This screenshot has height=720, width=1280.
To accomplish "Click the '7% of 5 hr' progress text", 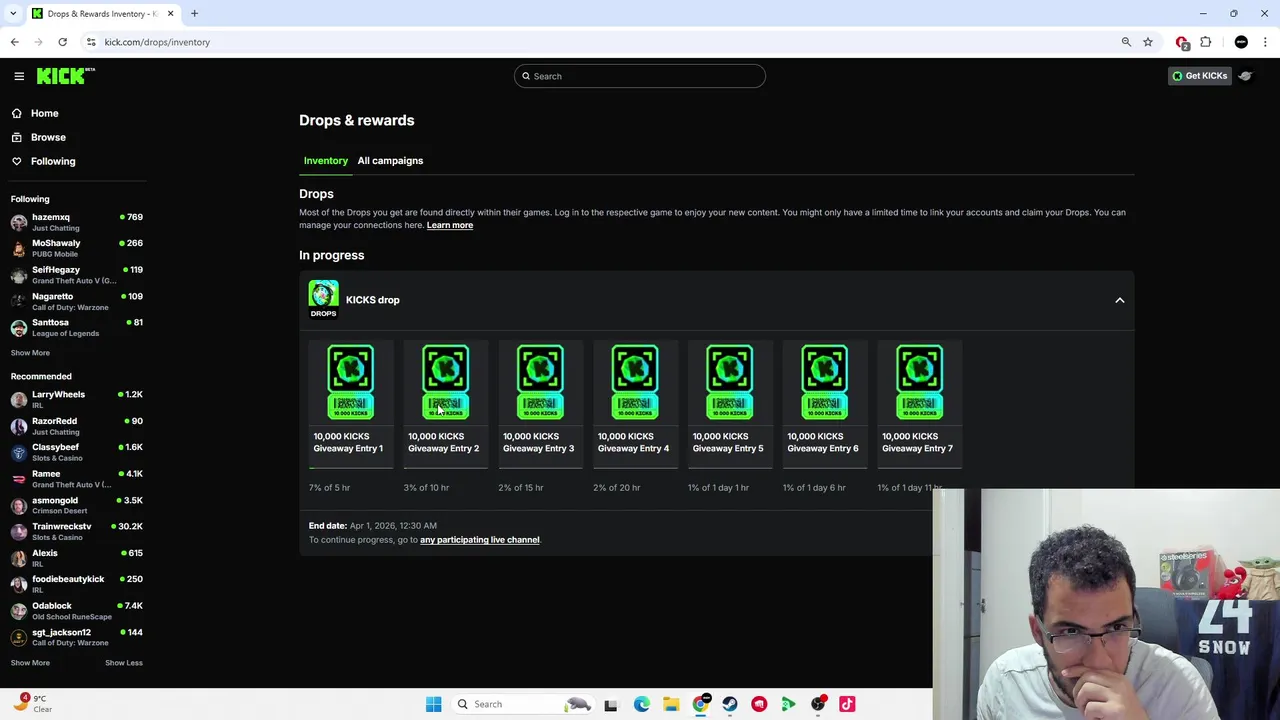I will 329,488.
